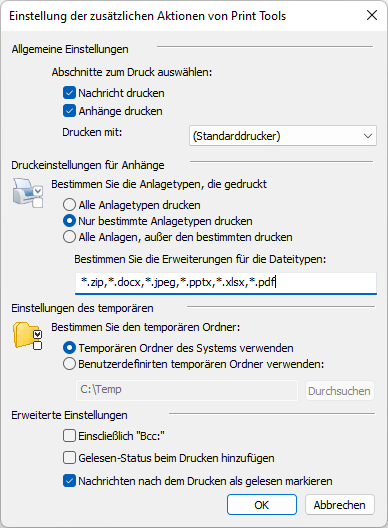Uncheck the Nachricht drucken checkbox
Viewport: 388px width, 528px height.
(x=69, y=93)
